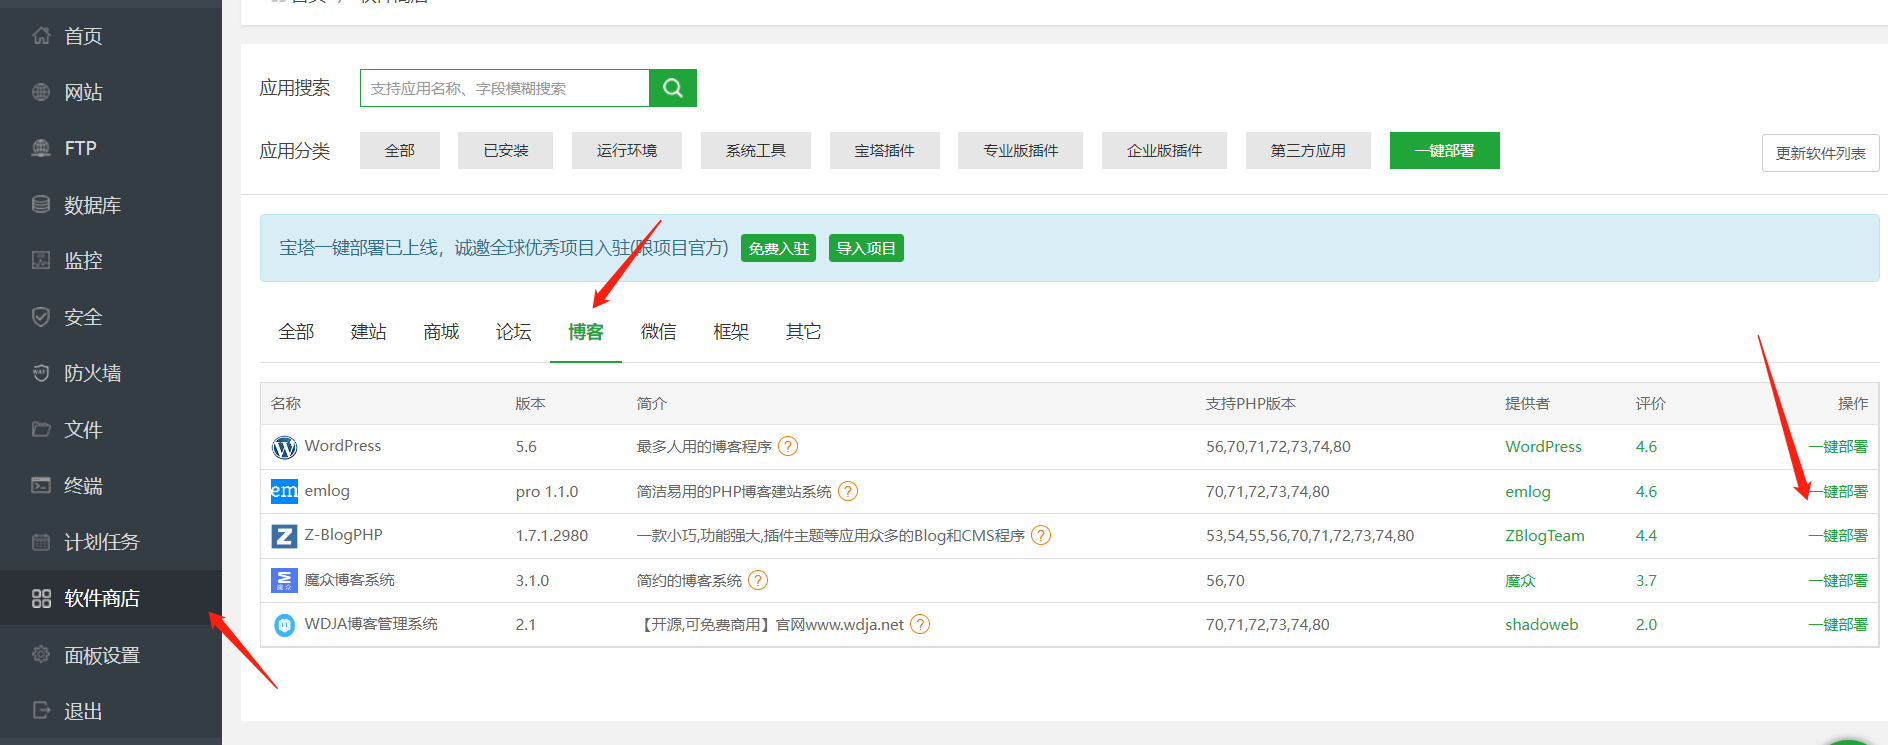Open help icon in WordPress description

coord(788,446)
